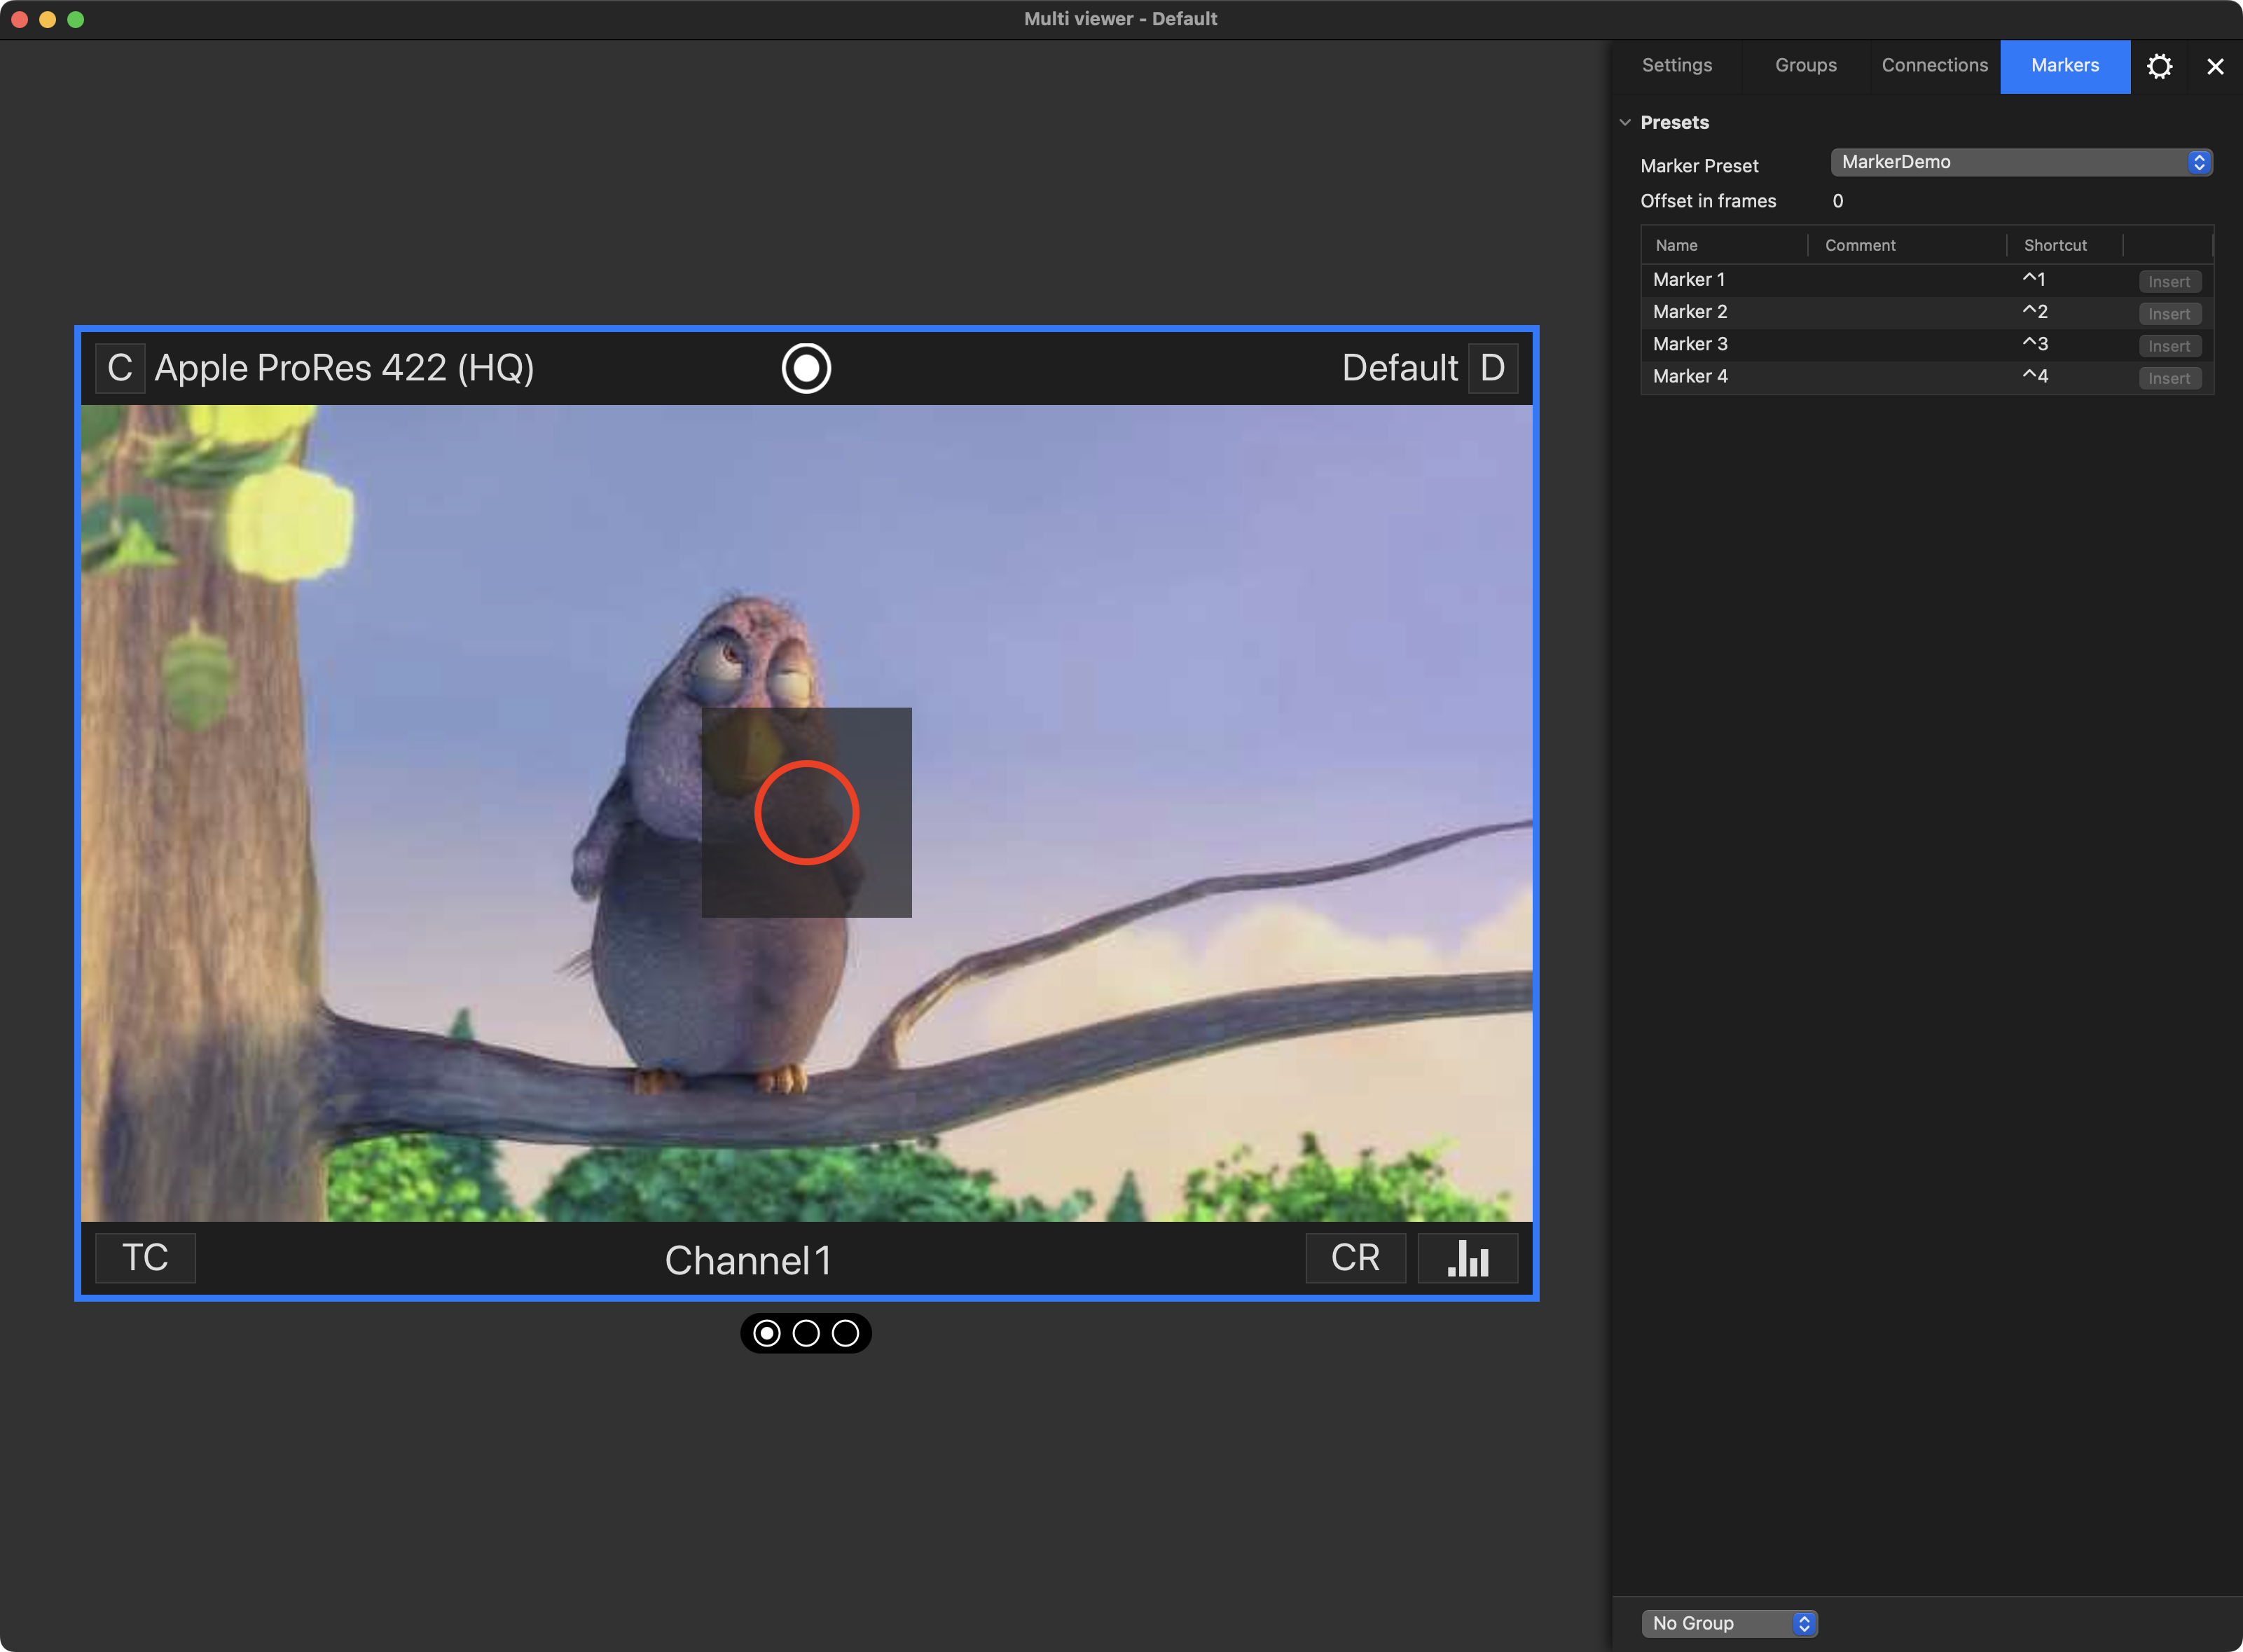Show the audio meter bars icon

[x=1468, y=1258]
